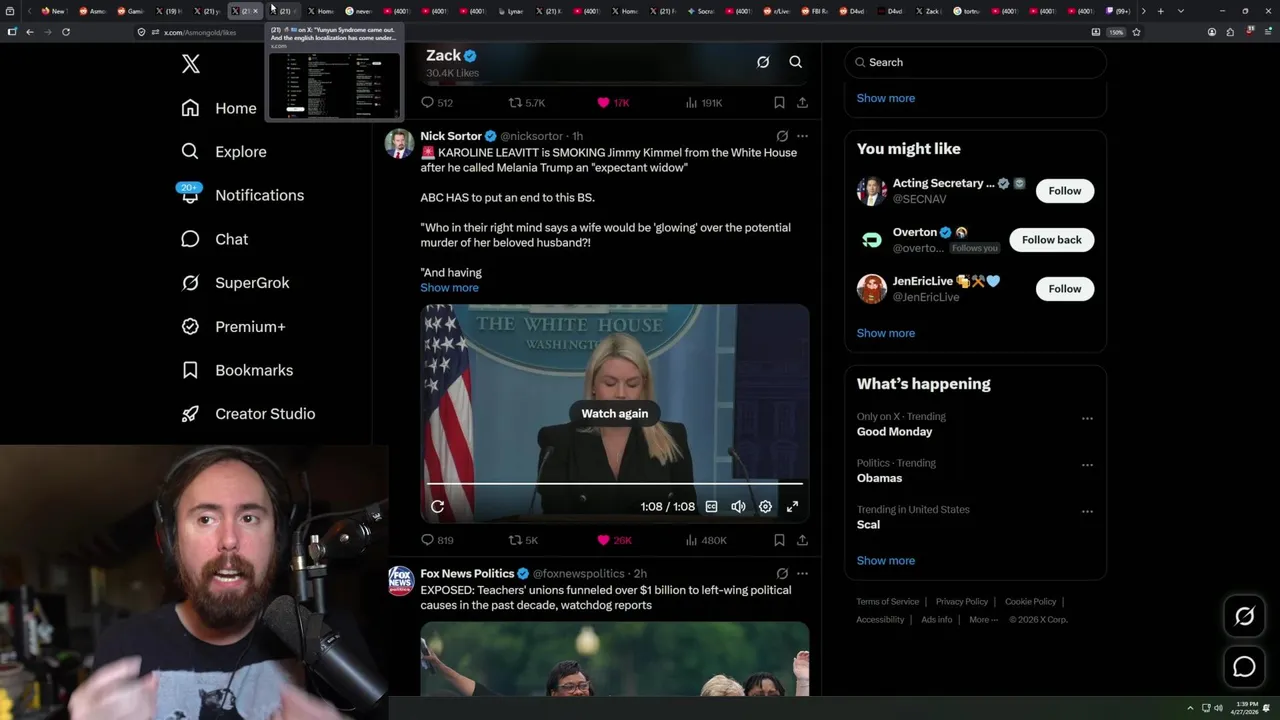
Task: Click Watch again on the White House video
Action: (x=615, y=414)
